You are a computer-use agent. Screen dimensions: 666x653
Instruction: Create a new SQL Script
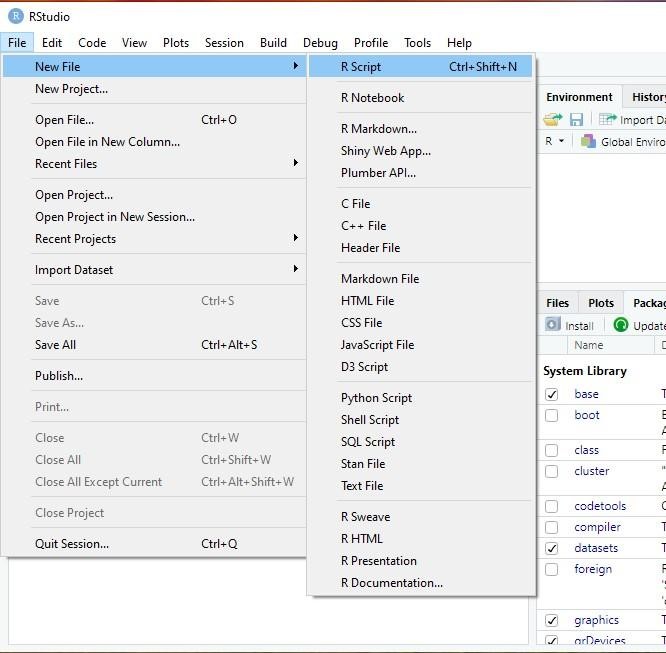pos(420,442)
